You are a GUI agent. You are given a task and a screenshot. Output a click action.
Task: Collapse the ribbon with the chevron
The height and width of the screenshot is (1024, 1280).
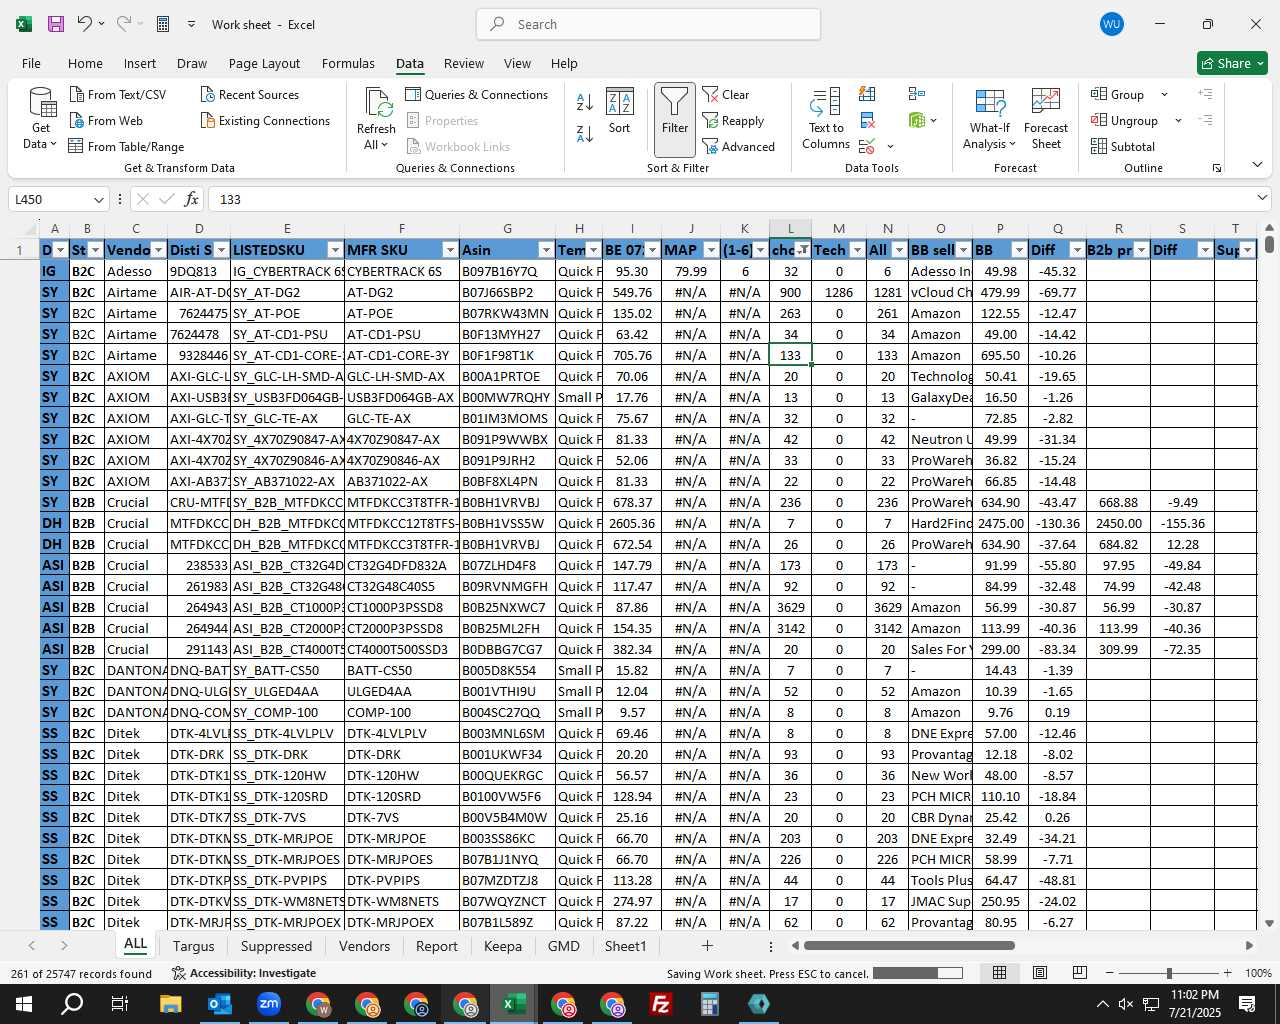click(x=1257, y=165)
